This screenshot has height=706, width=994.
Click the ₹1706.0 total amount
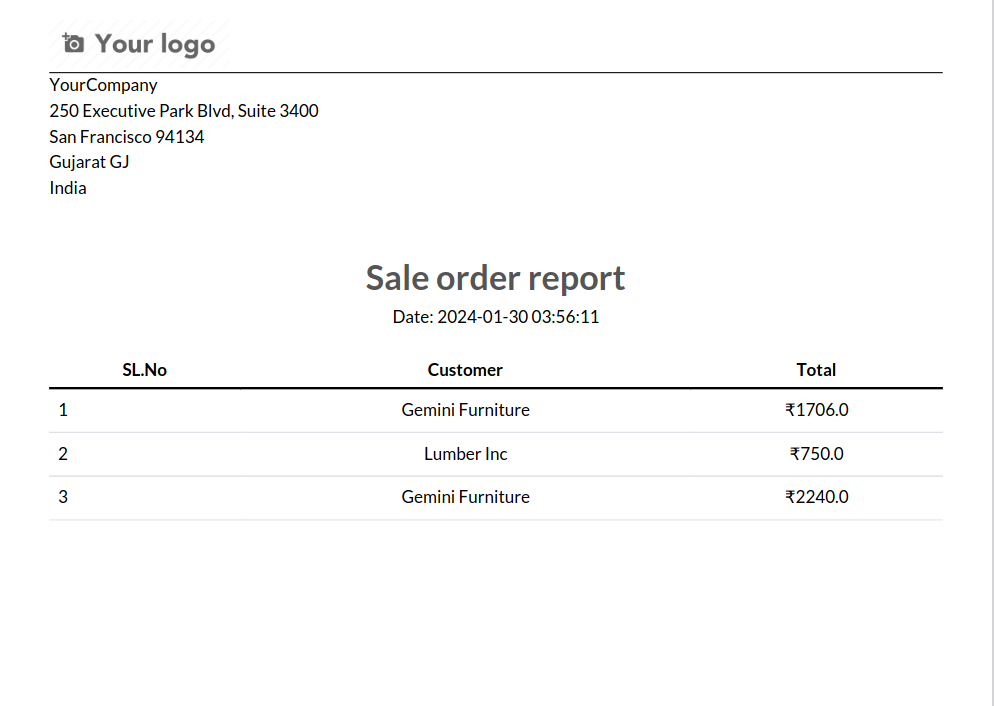coord(816,410)
